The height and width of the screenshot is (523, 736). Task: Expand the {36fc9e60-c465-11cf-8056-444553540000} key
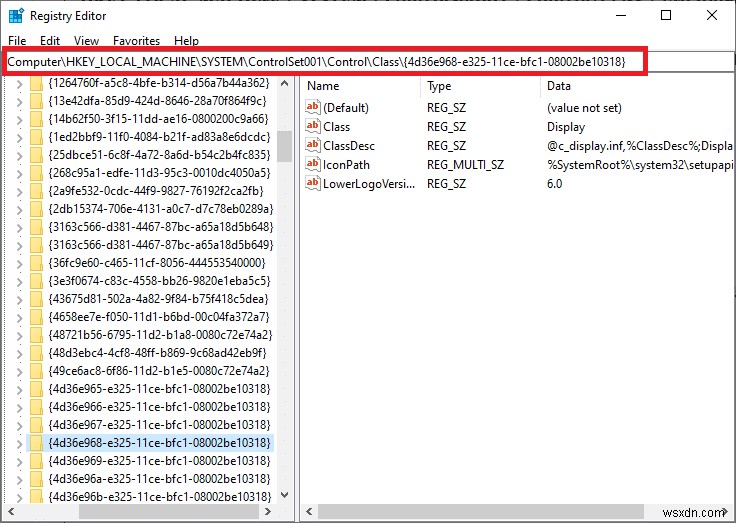(19, 264)
